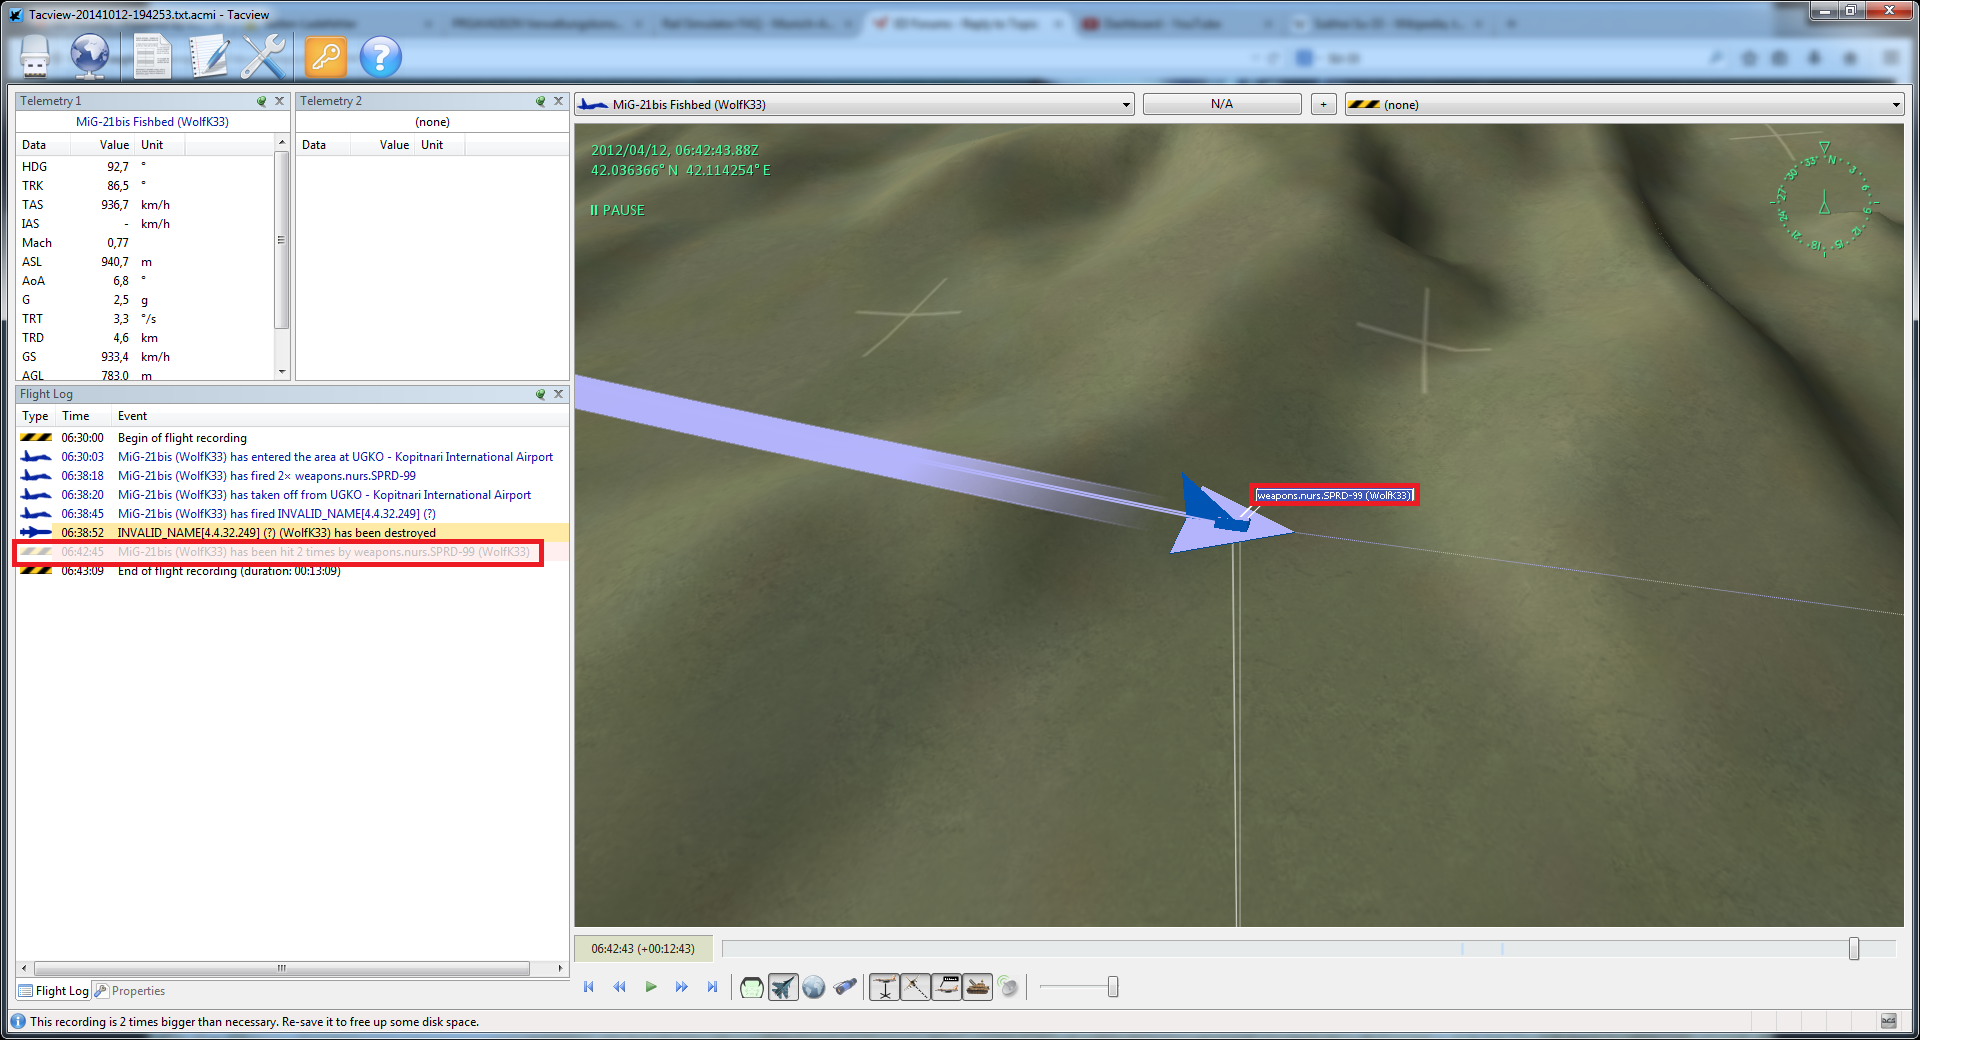
Task: Click MiG-21bis Fishbed title in Telemetry 1
Action: [x=152, y=122]
